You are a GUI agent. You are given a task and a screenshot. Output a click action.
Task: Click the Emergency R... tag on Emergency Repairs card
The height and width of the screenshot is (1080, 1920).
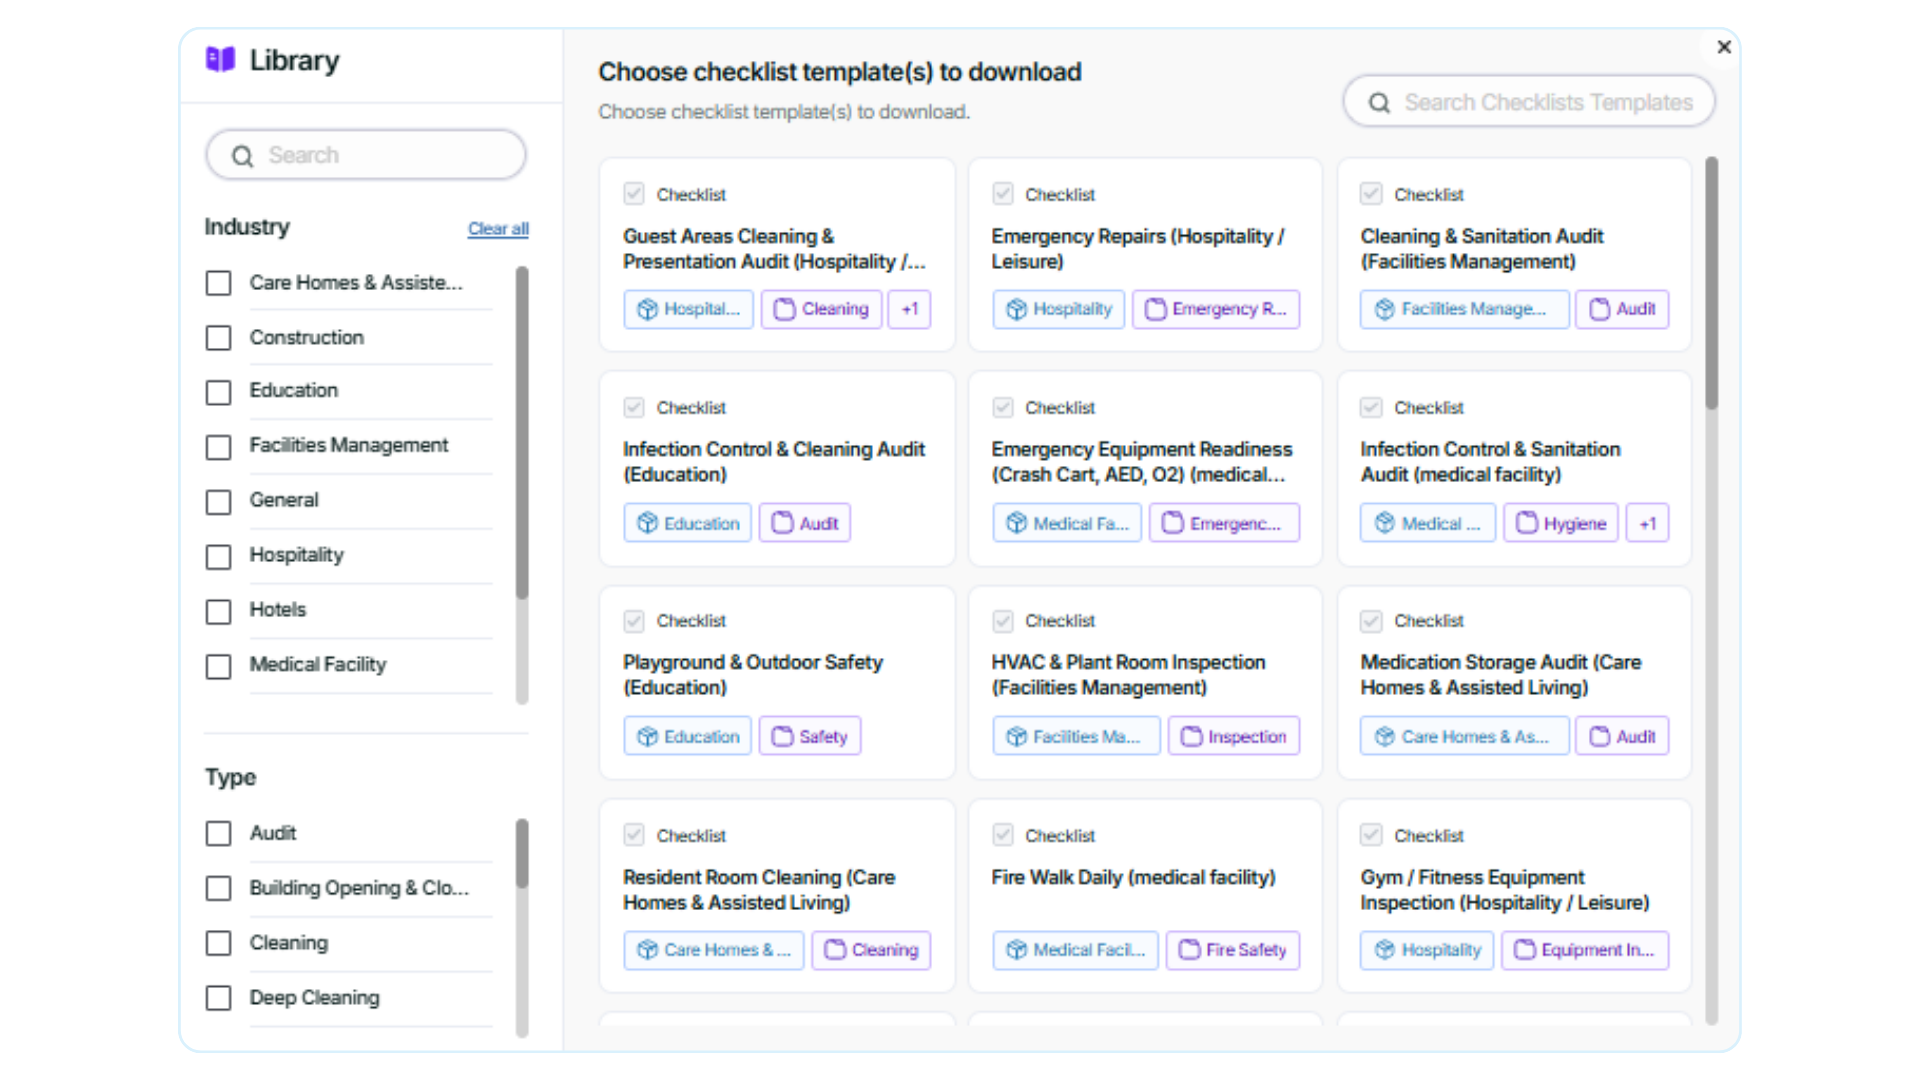[x=1216, y=310]
